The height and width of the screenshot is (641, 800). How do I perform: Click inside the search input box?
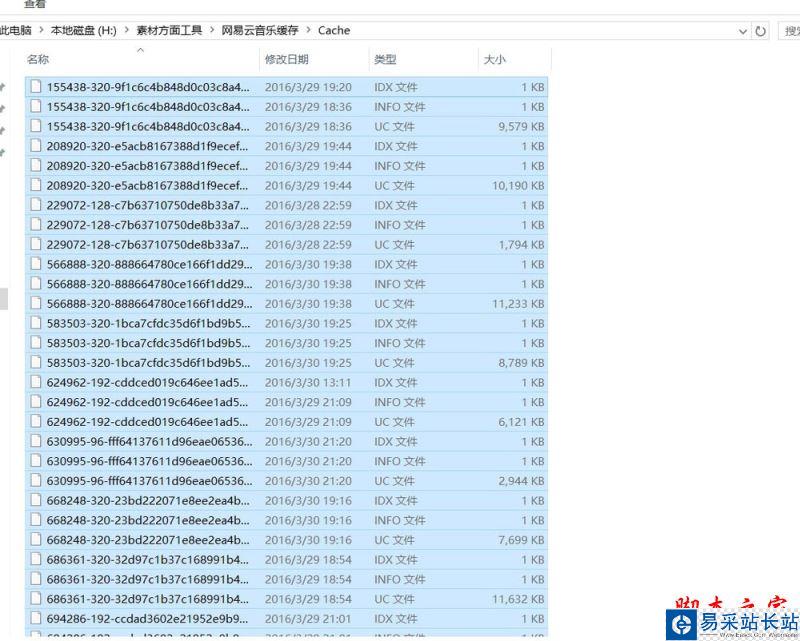[x=790, y=31]
